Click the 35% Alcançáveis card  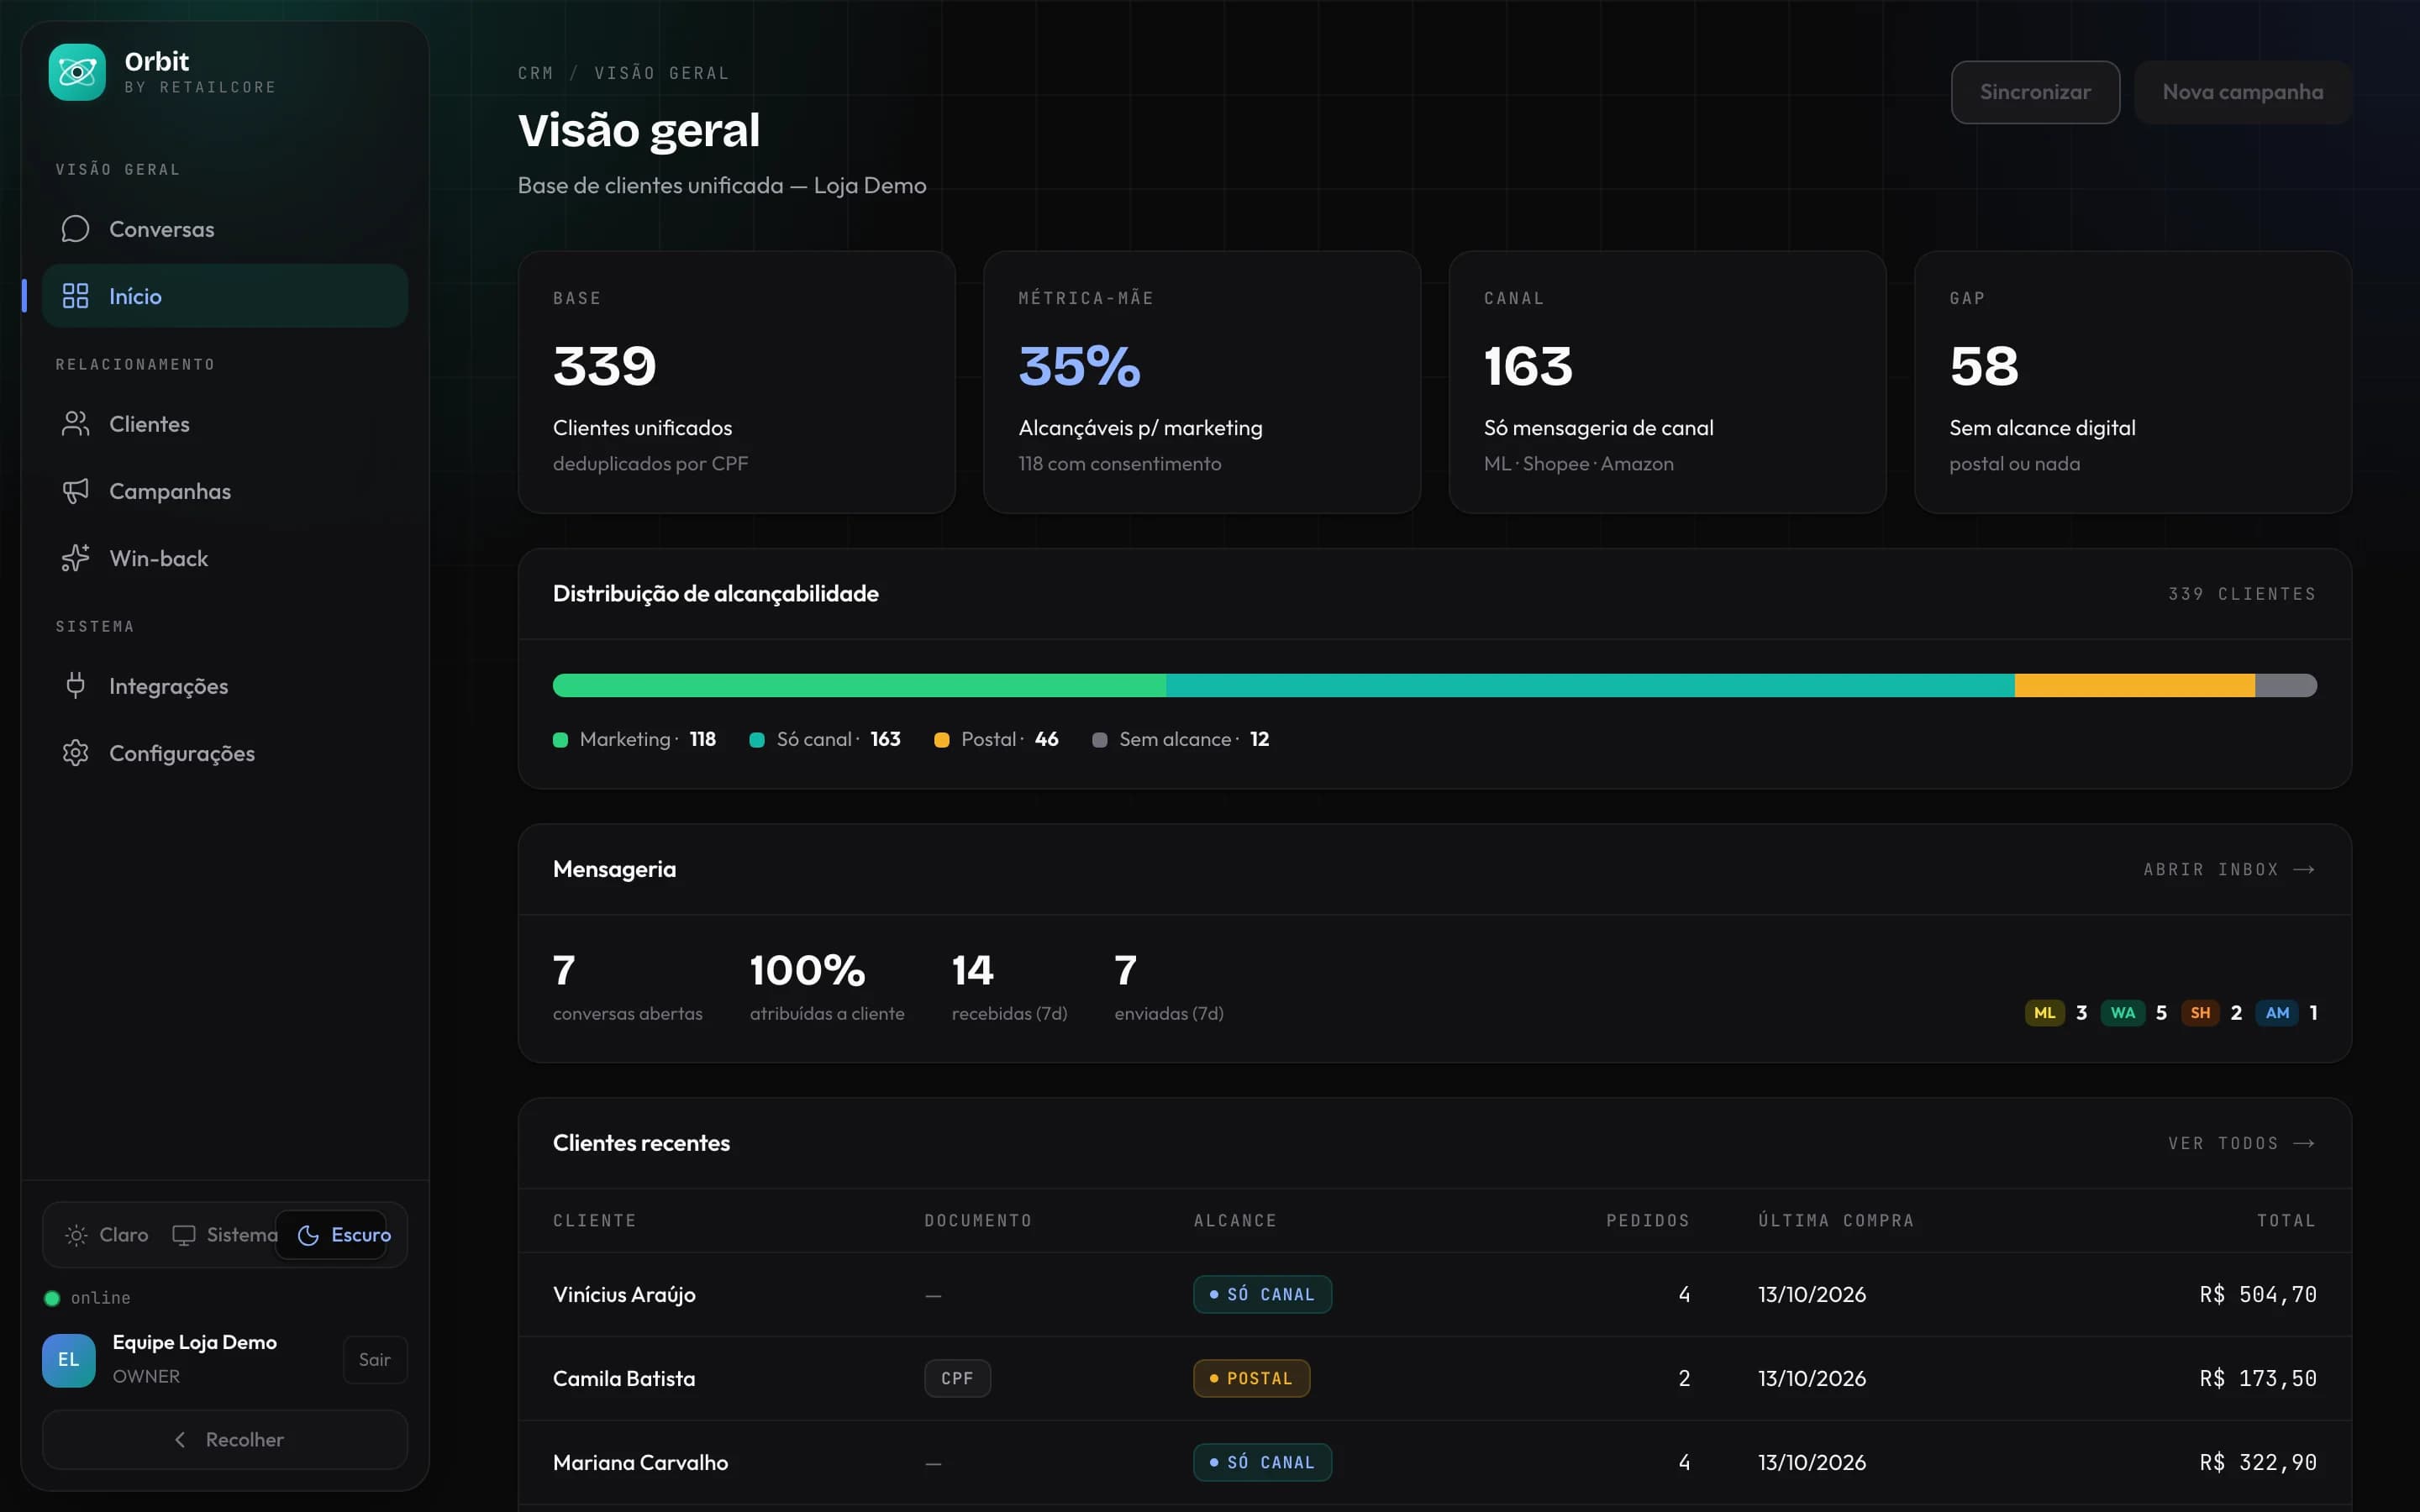[1202, 382]
